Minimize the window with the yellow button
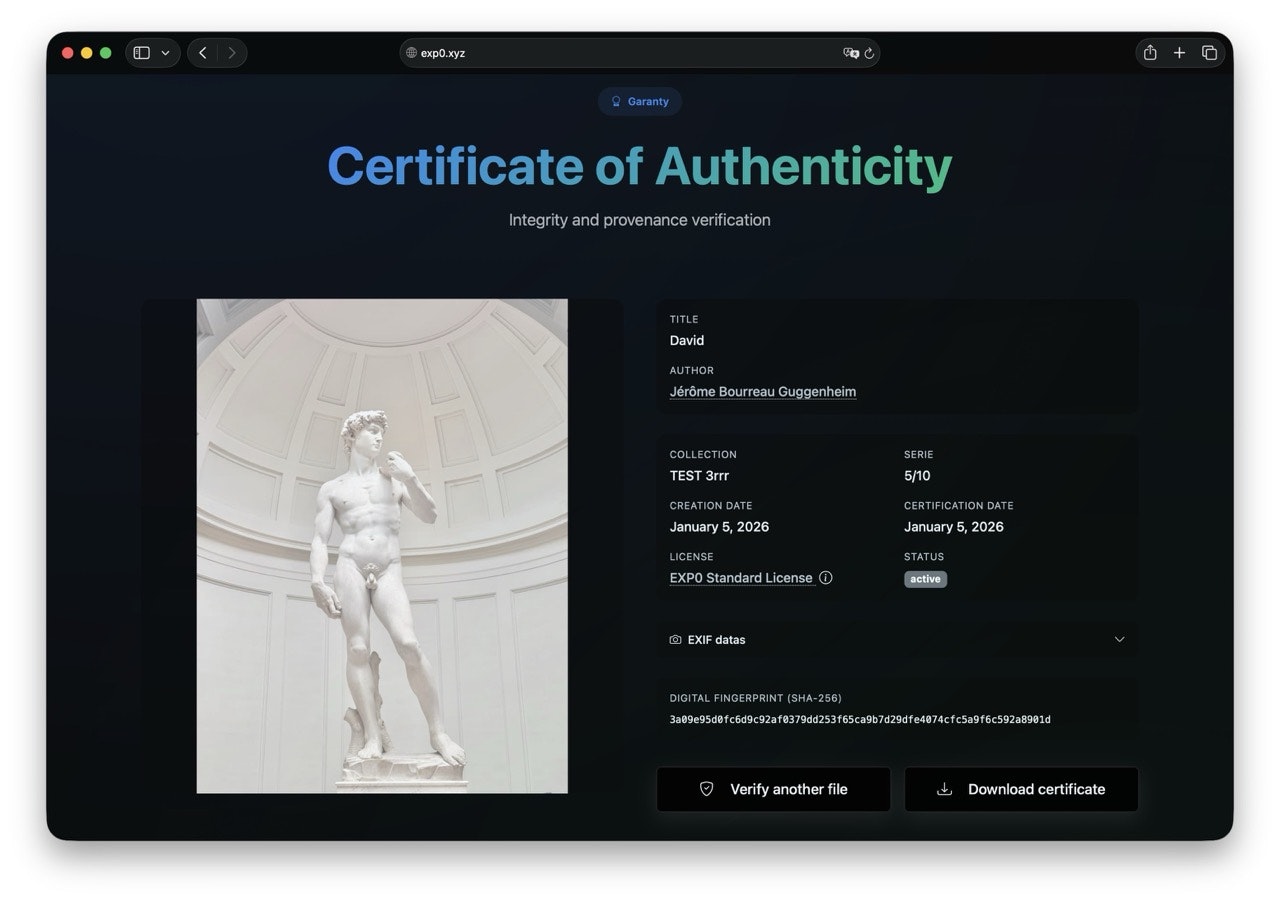 point(87,53)
